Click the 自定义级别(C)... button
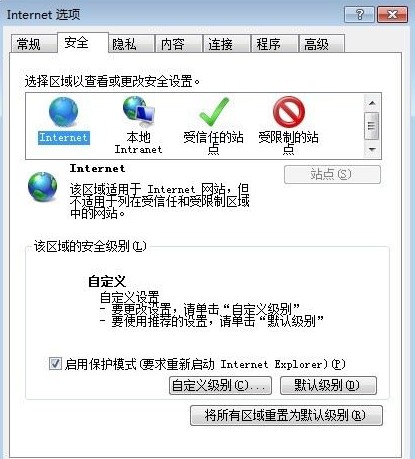 tap(220, 386)
